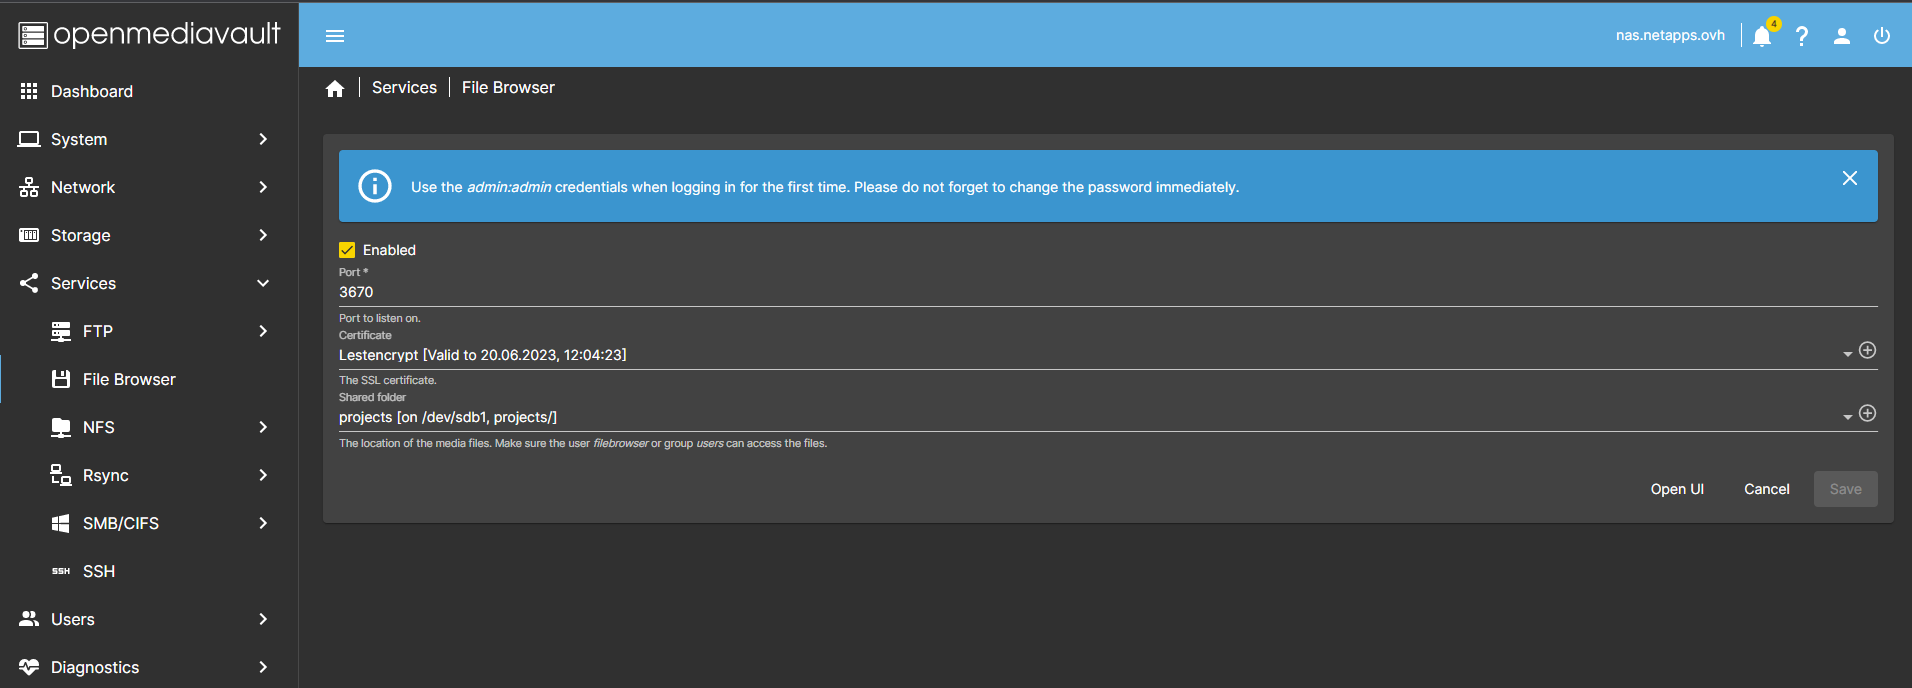Add new certificate with plus icon

[x=1867, y=350]
